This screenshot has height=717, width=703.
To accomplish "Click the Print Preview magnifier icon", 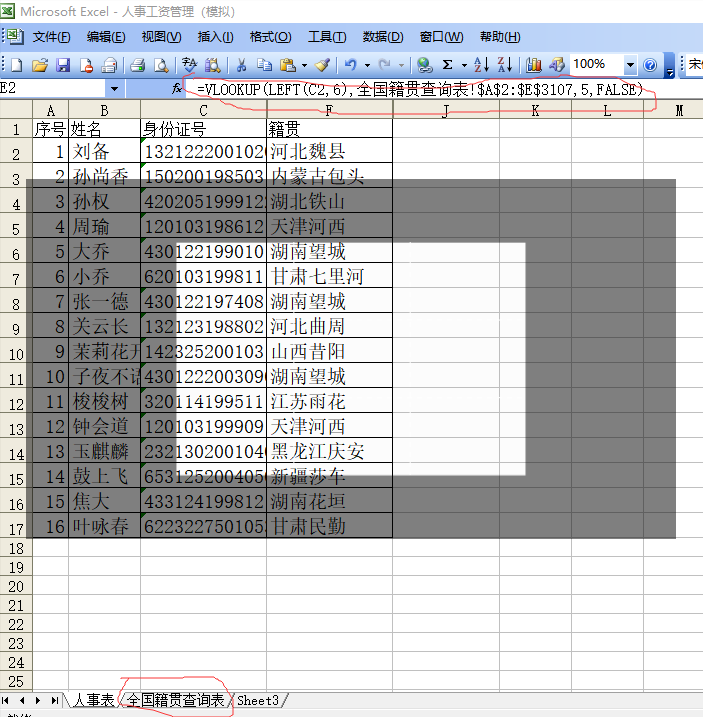I will (161, 65).
